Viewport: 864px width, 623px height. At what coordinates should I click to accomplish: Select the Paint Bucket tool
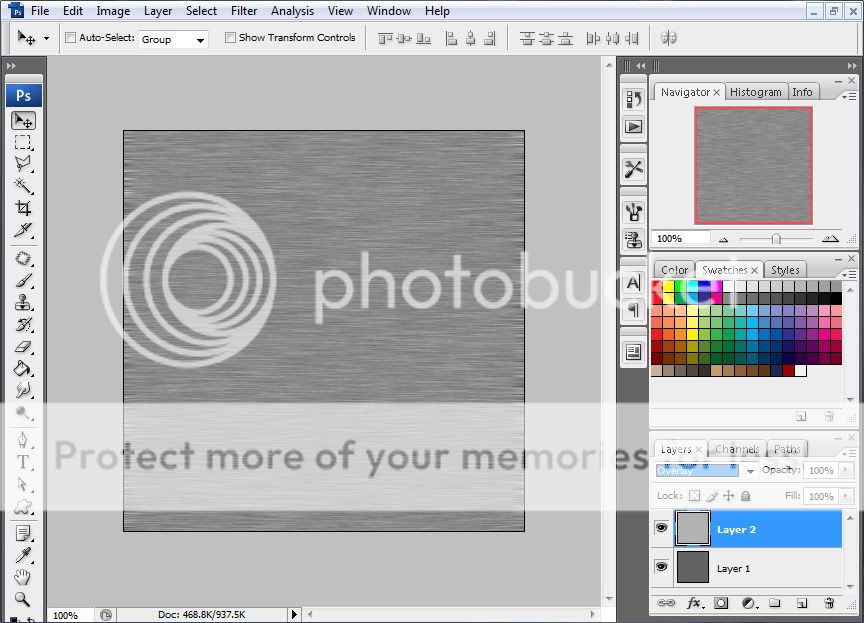pyautogui.click(x=23, y=369)
